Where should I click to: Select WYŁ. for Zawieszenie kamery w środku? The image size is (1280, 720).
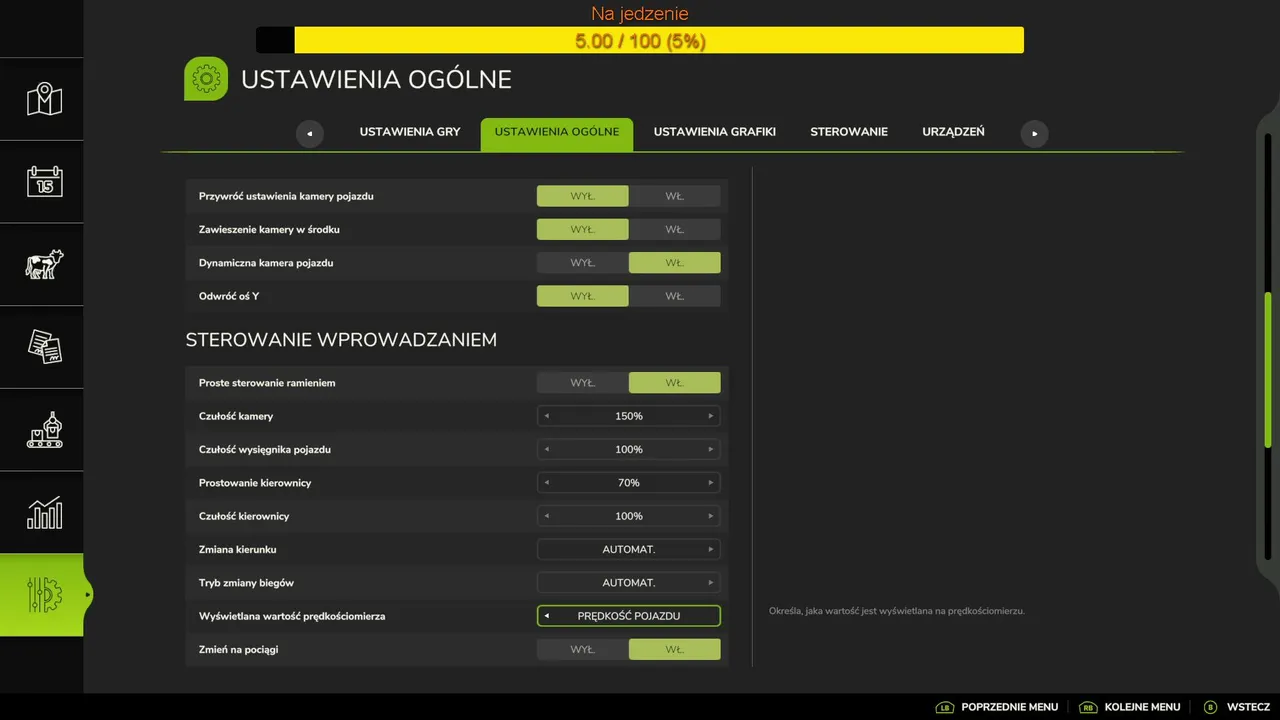pyautogui.click(x=583, y=230)
